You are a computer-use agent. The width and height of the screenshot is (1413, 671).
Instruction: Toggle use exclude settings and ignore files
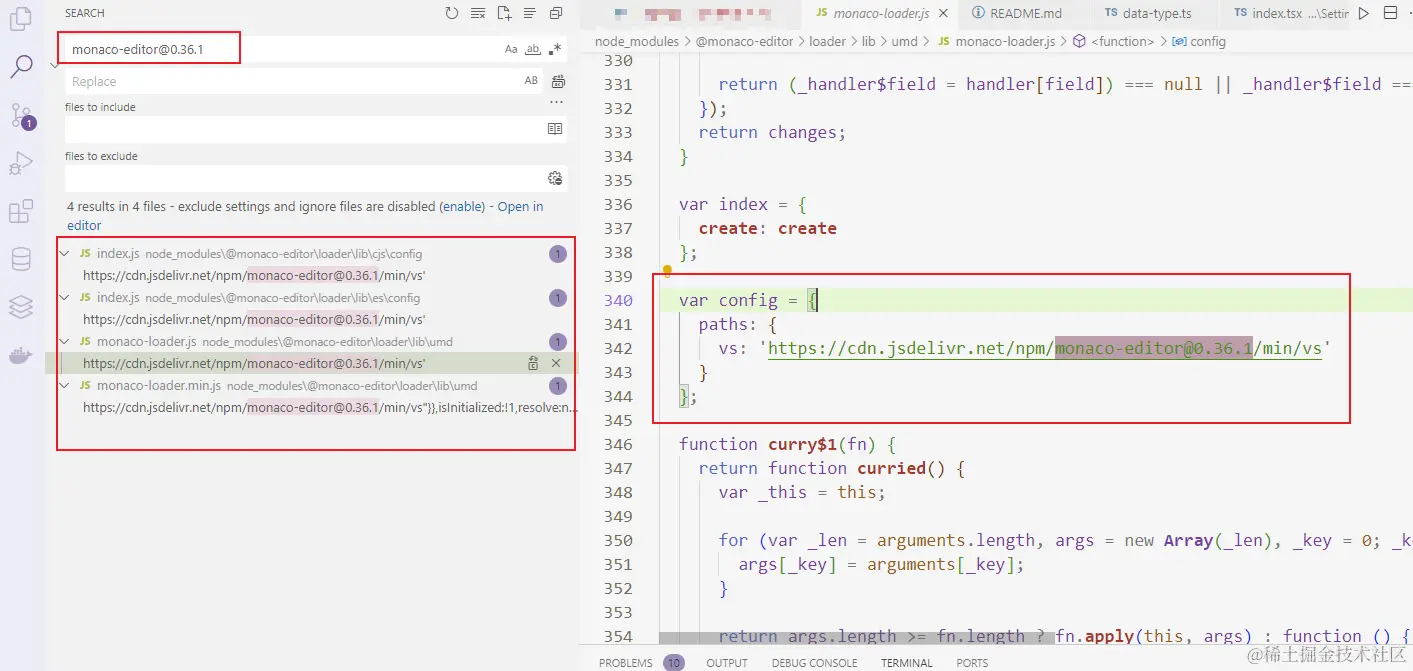[x=555, y=178]
